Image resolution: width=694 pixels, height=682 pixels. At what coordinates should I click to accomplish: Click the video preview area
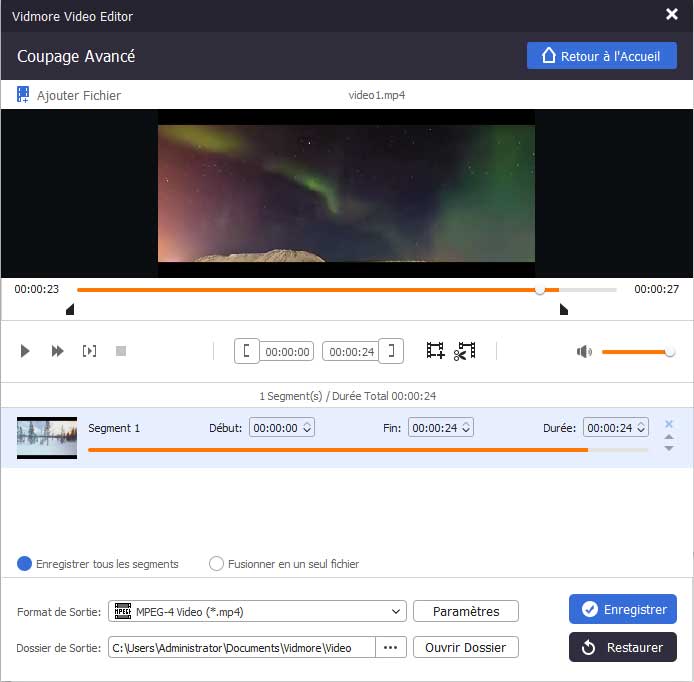pyautogui.click(x=346, y=193)
